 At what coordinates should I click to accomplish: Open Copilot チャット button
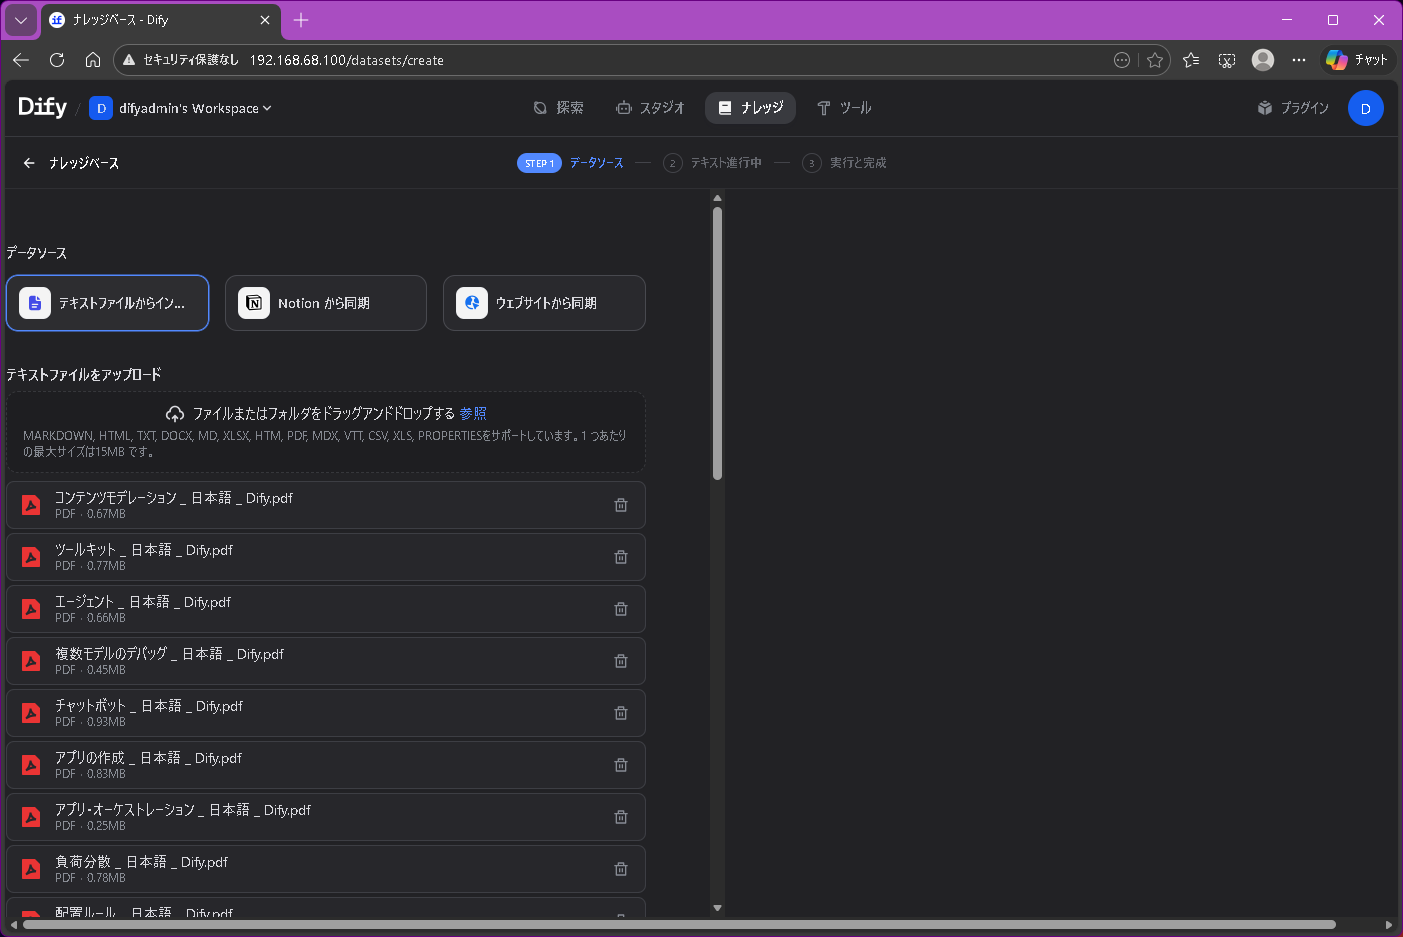coord(1357,60)
